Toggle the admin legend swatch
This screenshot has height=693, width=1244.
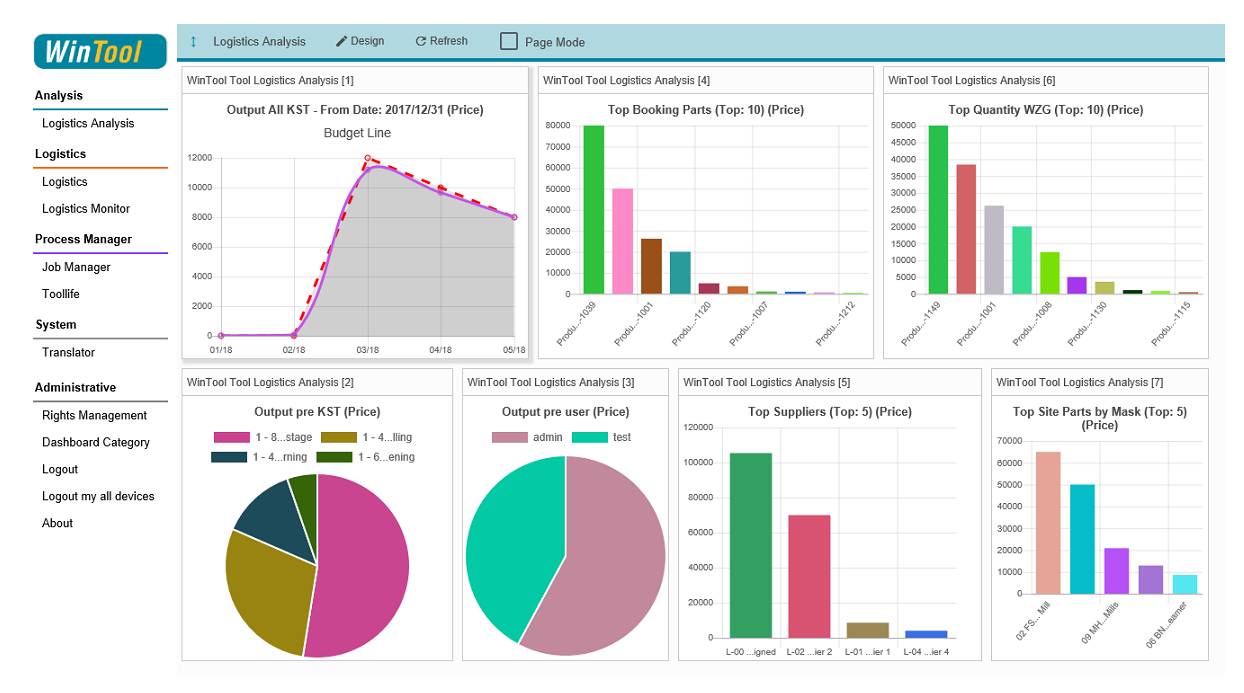pyautogui.click(x=510, y=437)
